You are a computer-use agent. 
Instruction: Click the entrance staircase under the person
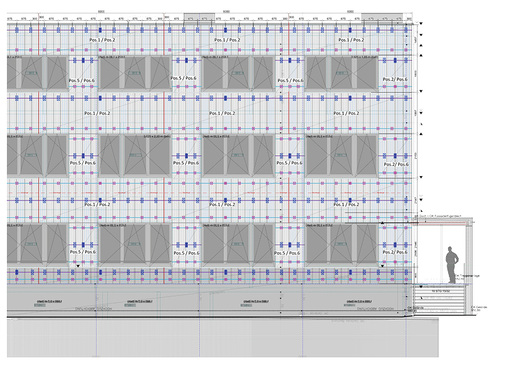pos(439,299)
